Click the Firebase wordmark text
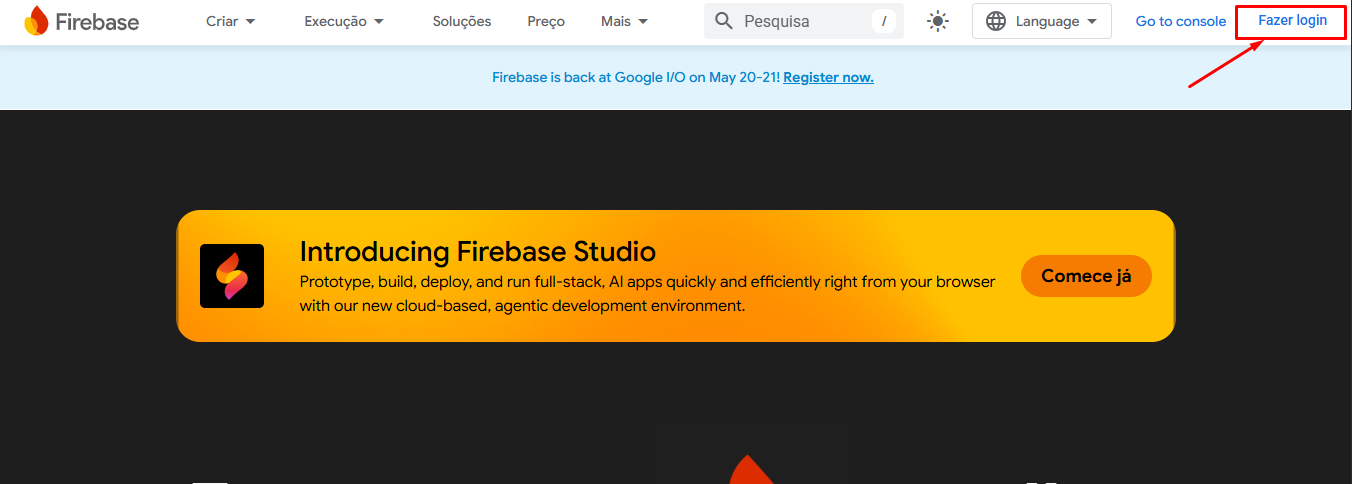Viewport: 1352px width, 484px height. [x=97, y=21]
